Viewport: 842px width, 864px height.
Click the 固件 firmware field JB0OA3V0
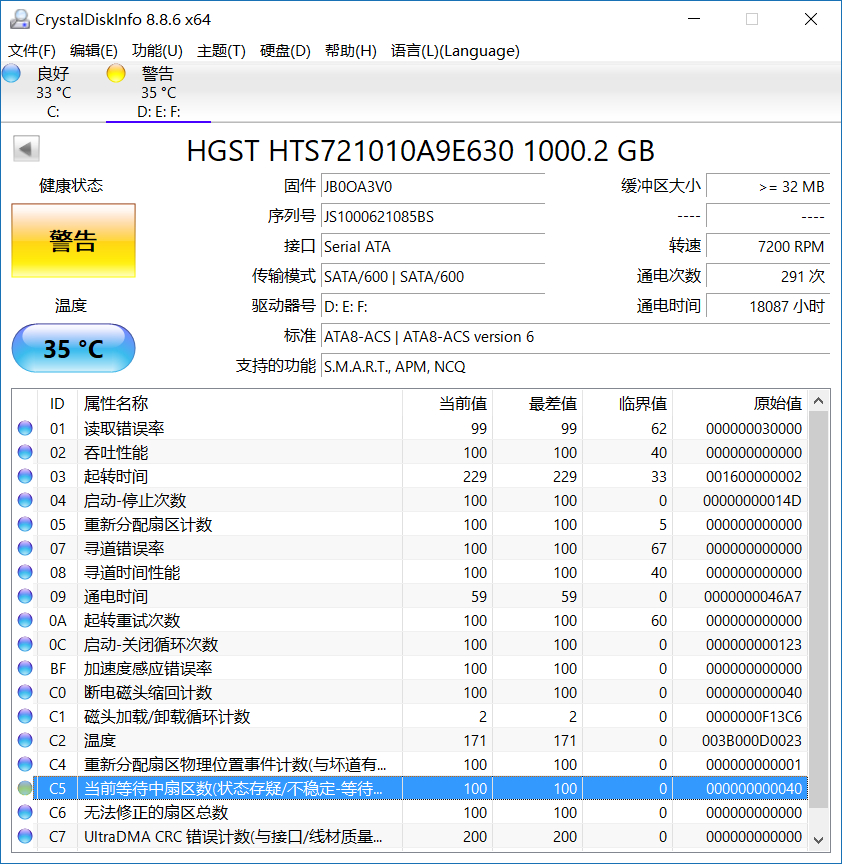[433, 187]
